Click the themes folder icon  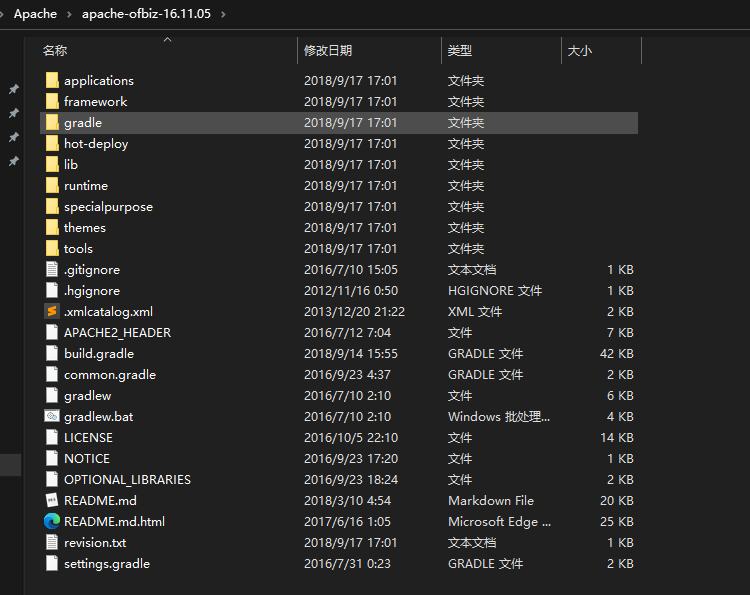click(52, 227)
